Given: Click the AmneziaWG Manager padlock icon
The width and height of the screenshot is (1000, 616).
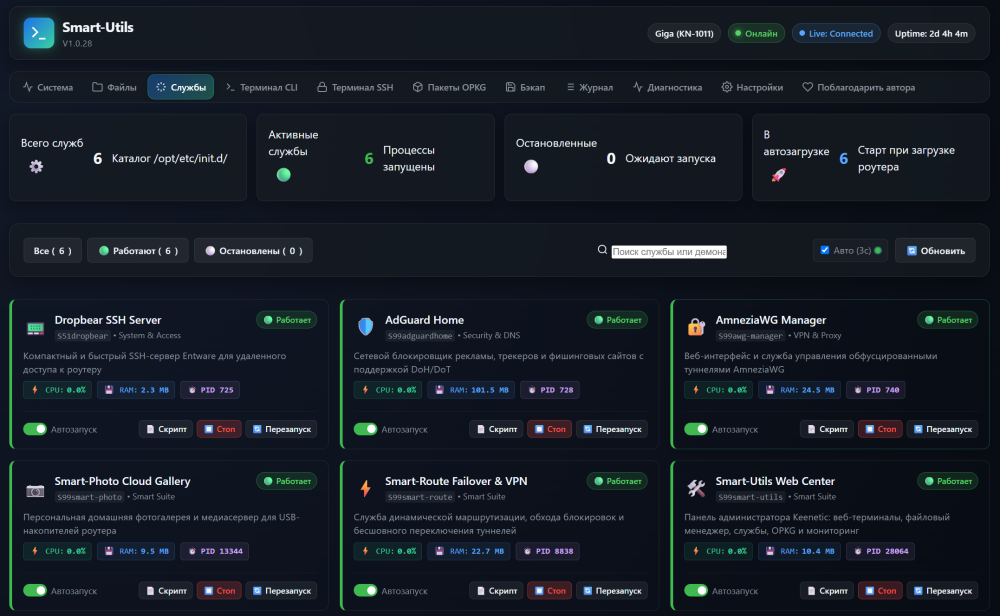Looking at the screenshot, I should [x=696, y=326].
